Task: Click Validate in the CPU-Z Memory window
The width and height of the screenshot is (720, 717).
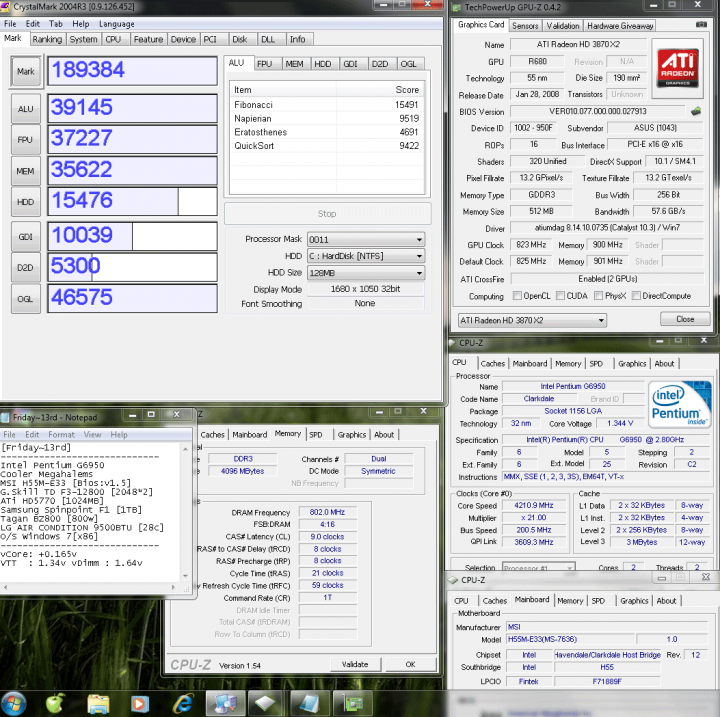Action: coord(355,664)
